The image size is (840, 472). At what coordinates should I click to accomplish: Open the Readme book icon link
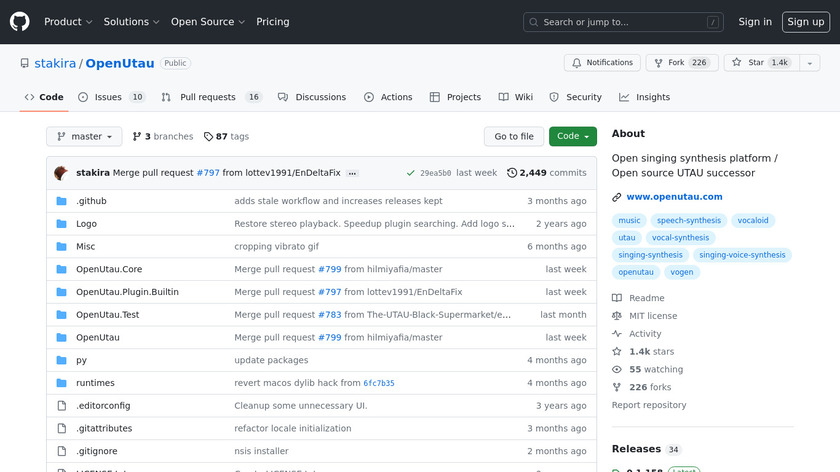pyautogui.click(x=617, y=298)
